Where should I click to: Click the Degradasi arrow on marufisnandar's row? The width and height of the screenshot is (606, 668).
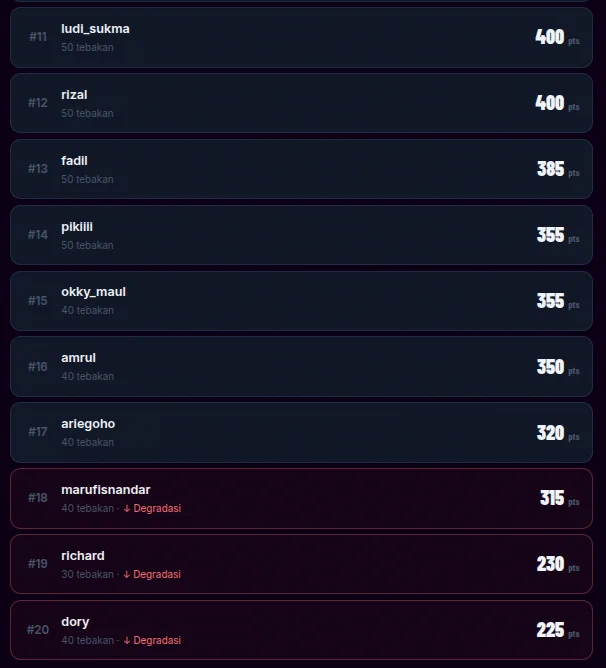[x=127, y=509]
